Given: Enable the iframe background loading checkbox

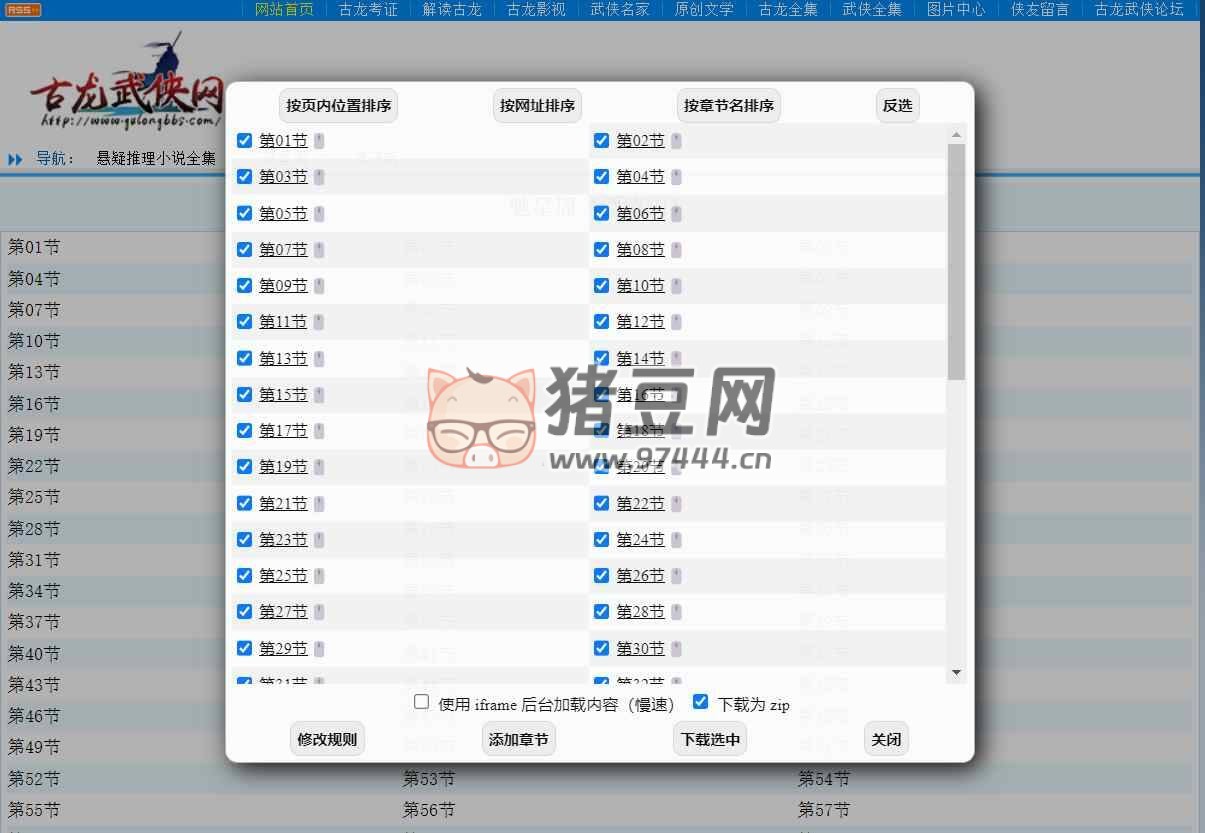Looking at the screenshot, I should click(422, 702).
